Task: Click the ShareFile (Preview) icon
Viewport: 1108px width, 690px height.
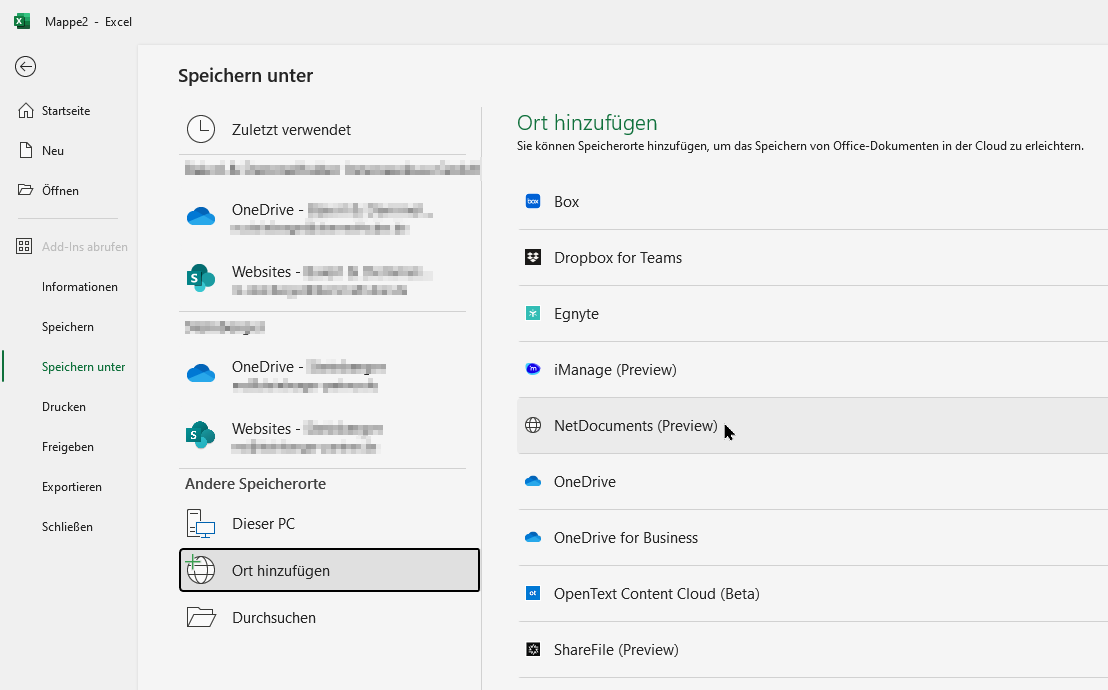Action: (533, 650)
